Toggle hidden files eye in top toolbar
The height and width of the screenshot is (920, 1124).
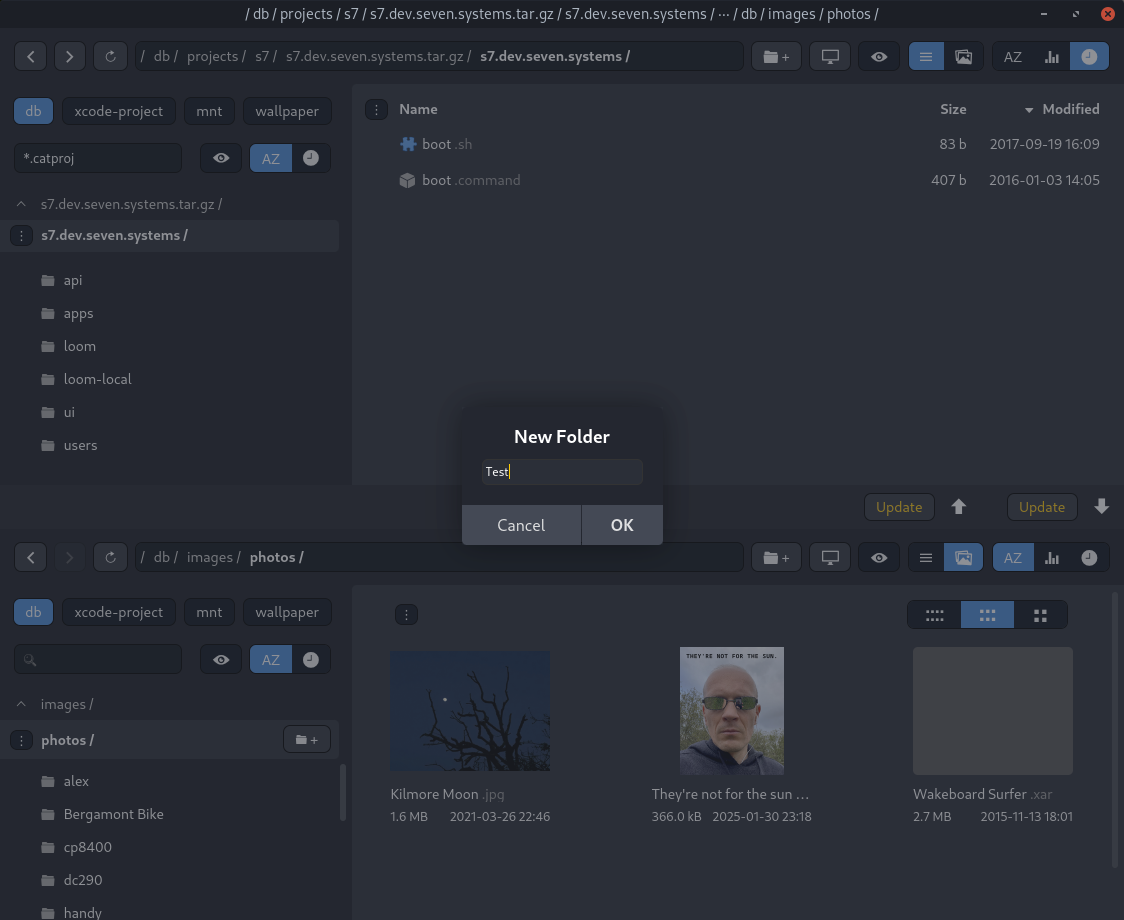coord(879,57)
